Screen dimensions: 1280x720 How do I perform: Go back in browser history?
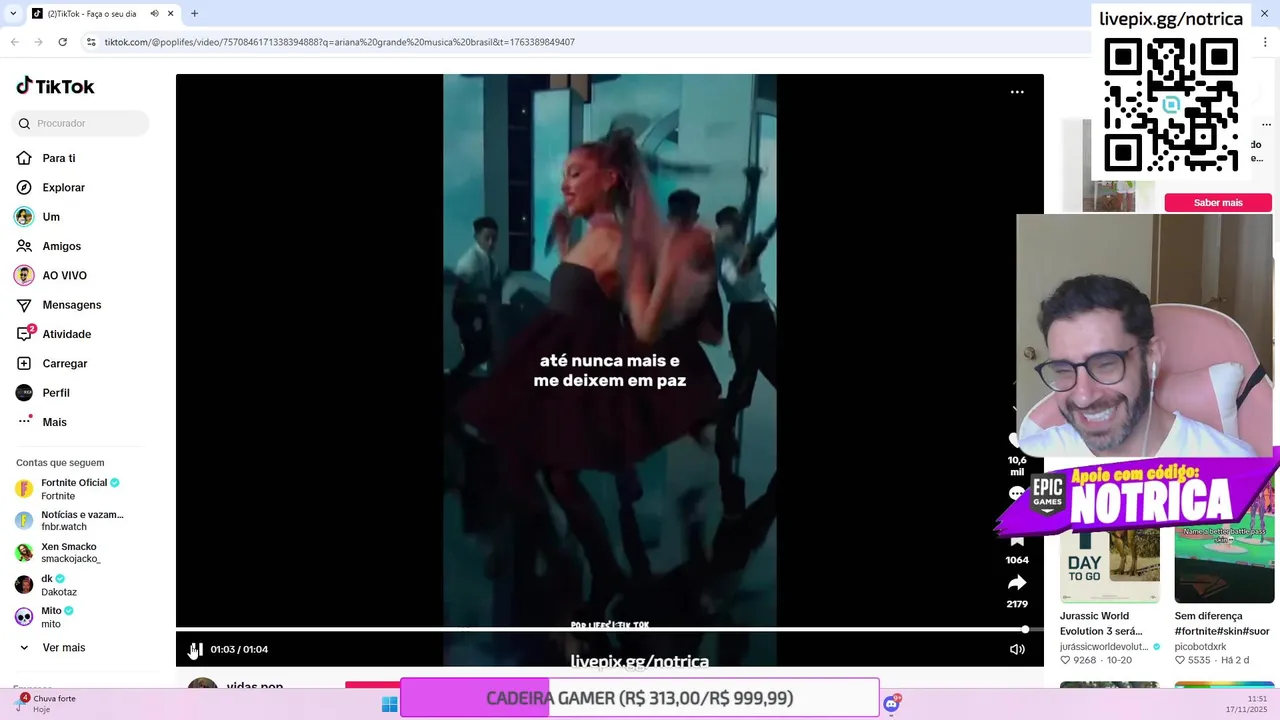(14, 42)
